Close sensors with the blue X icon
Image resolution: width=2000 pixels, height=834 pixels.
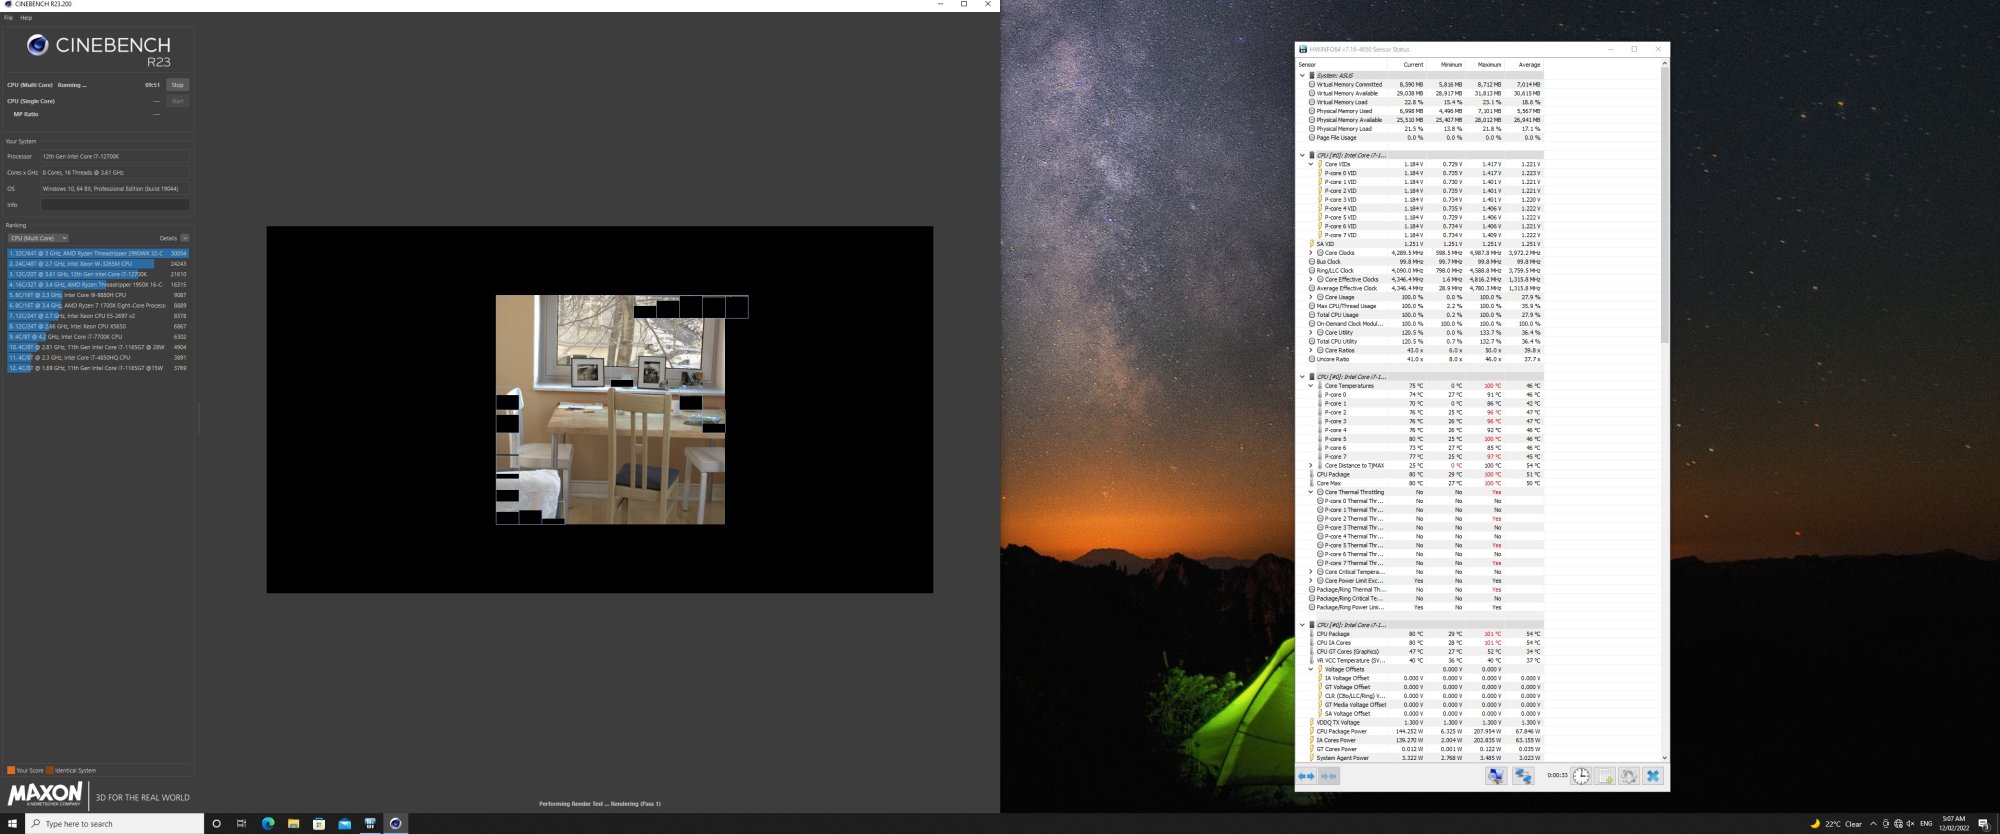coord(1653,776)
